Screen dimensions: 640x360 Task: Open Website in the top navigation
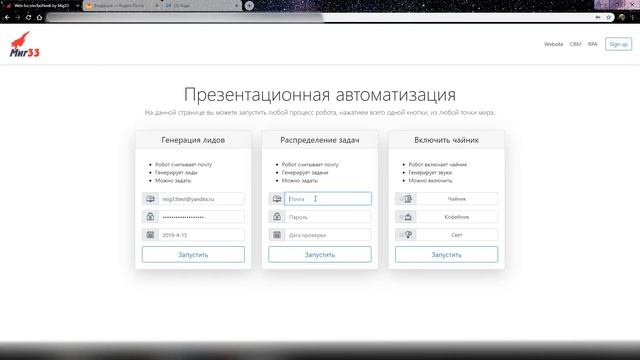[x=553, y=44]
